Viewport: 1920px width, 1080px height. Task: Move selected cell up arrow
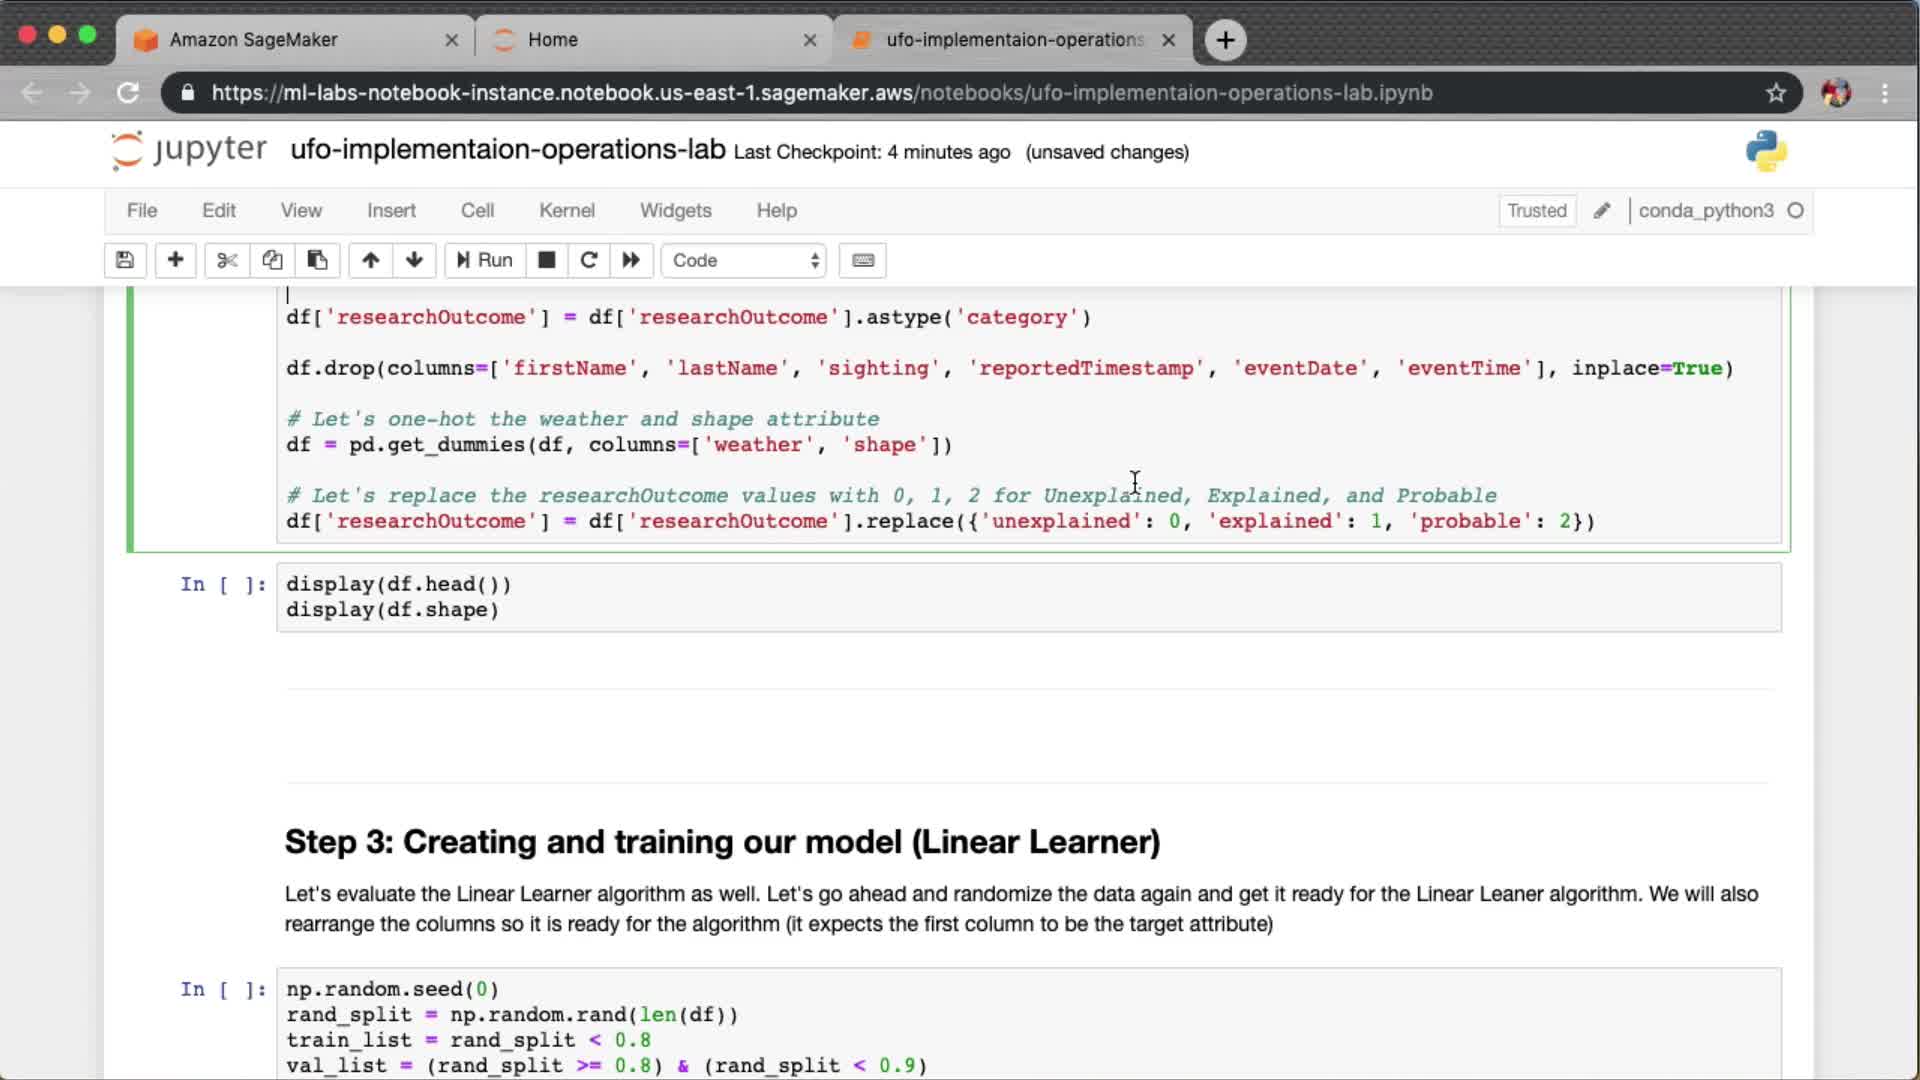coord(371,260)
